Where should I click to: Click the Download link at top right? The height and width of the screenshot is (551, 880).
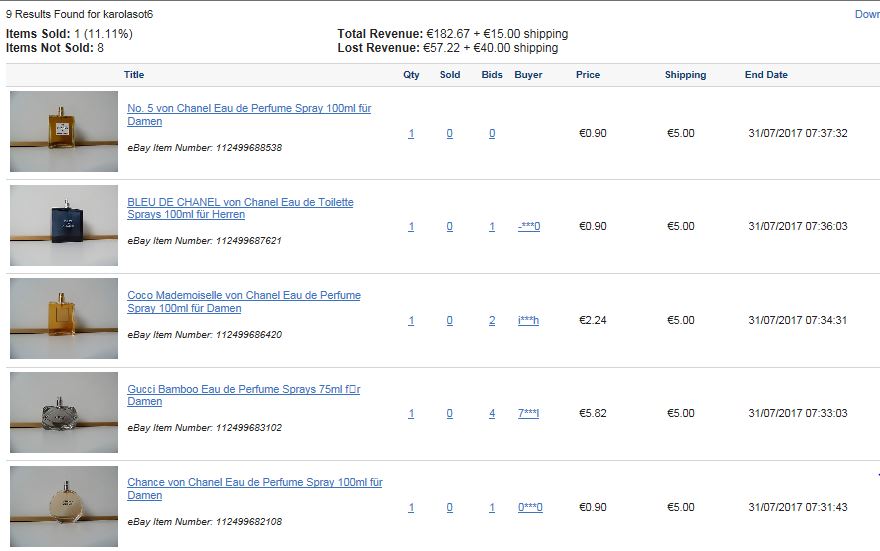(867, 15)
